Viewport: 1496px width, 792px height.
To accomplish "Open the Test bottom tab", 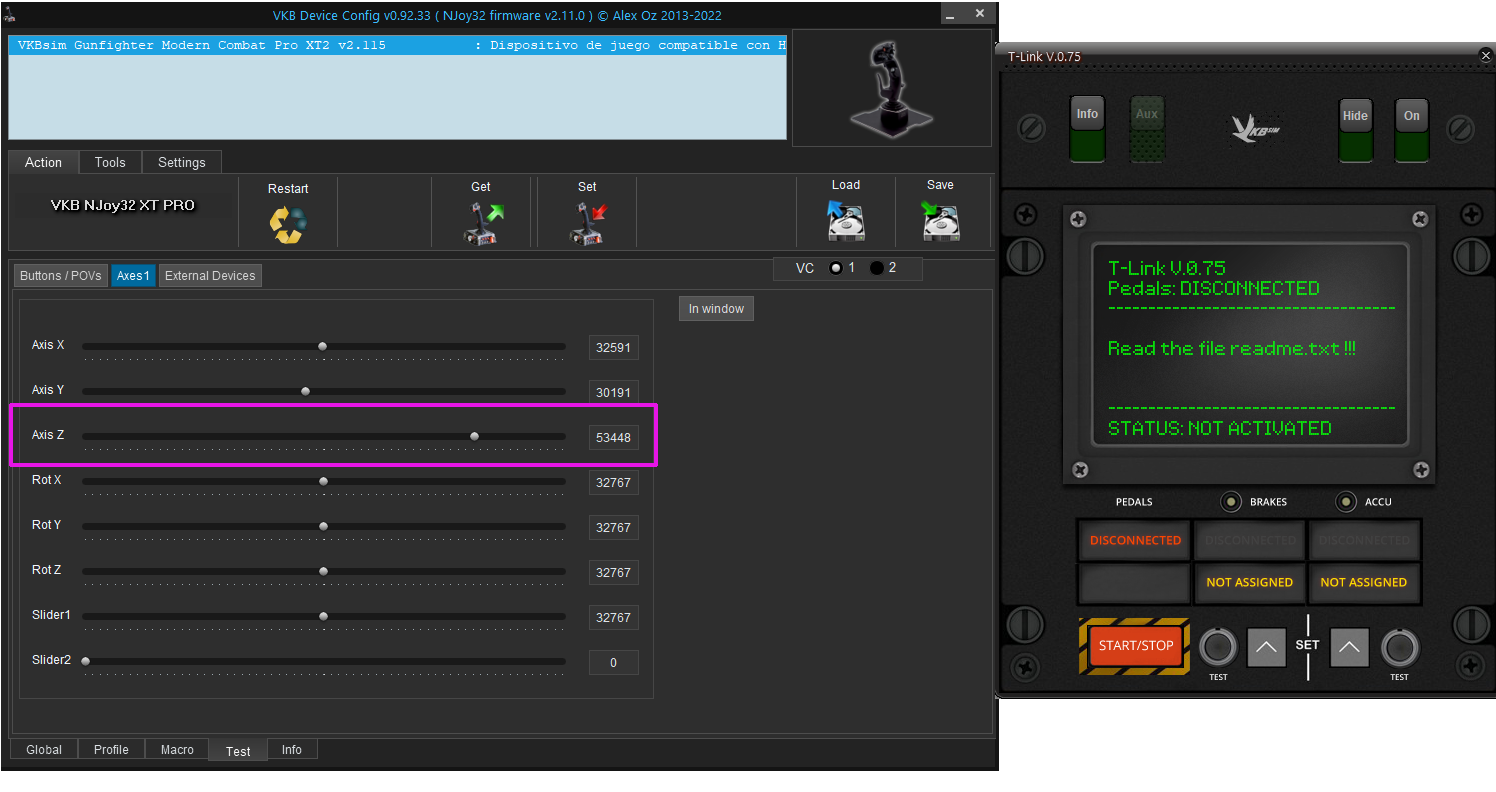I will (238, 751).
